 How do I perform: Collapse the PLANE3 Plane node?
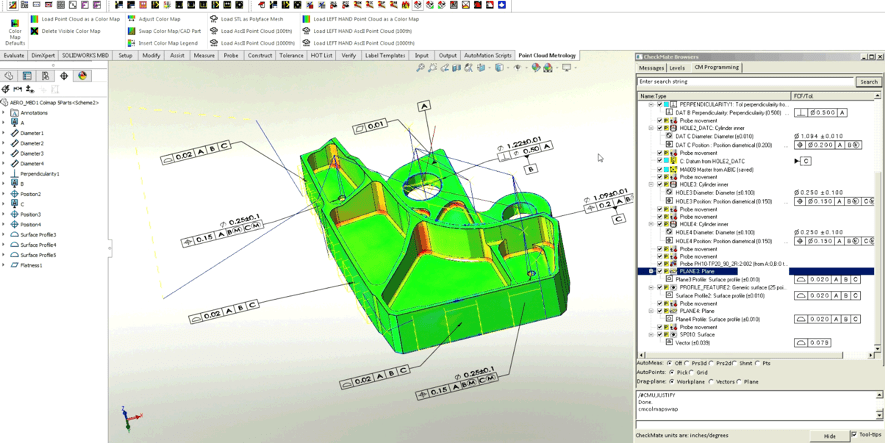coord(651,271)
